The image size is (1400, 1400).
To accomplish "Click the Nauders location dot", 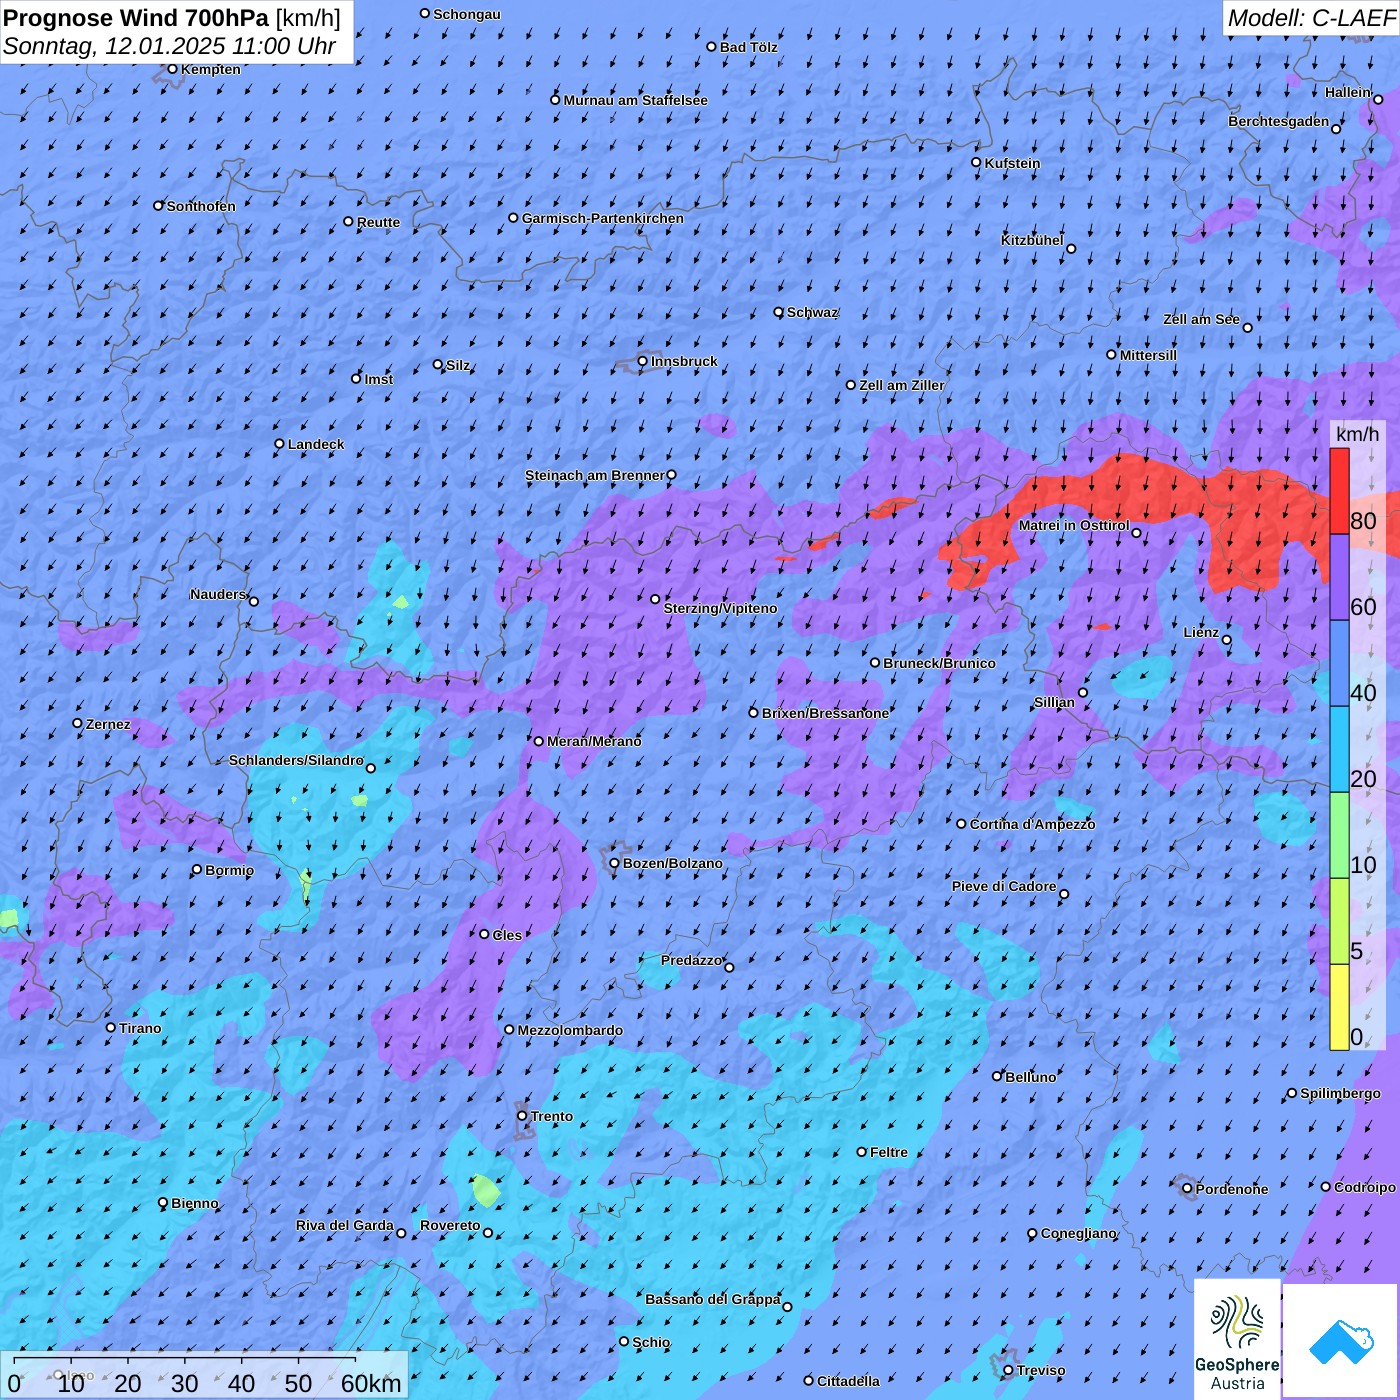I will click(254, 601).
